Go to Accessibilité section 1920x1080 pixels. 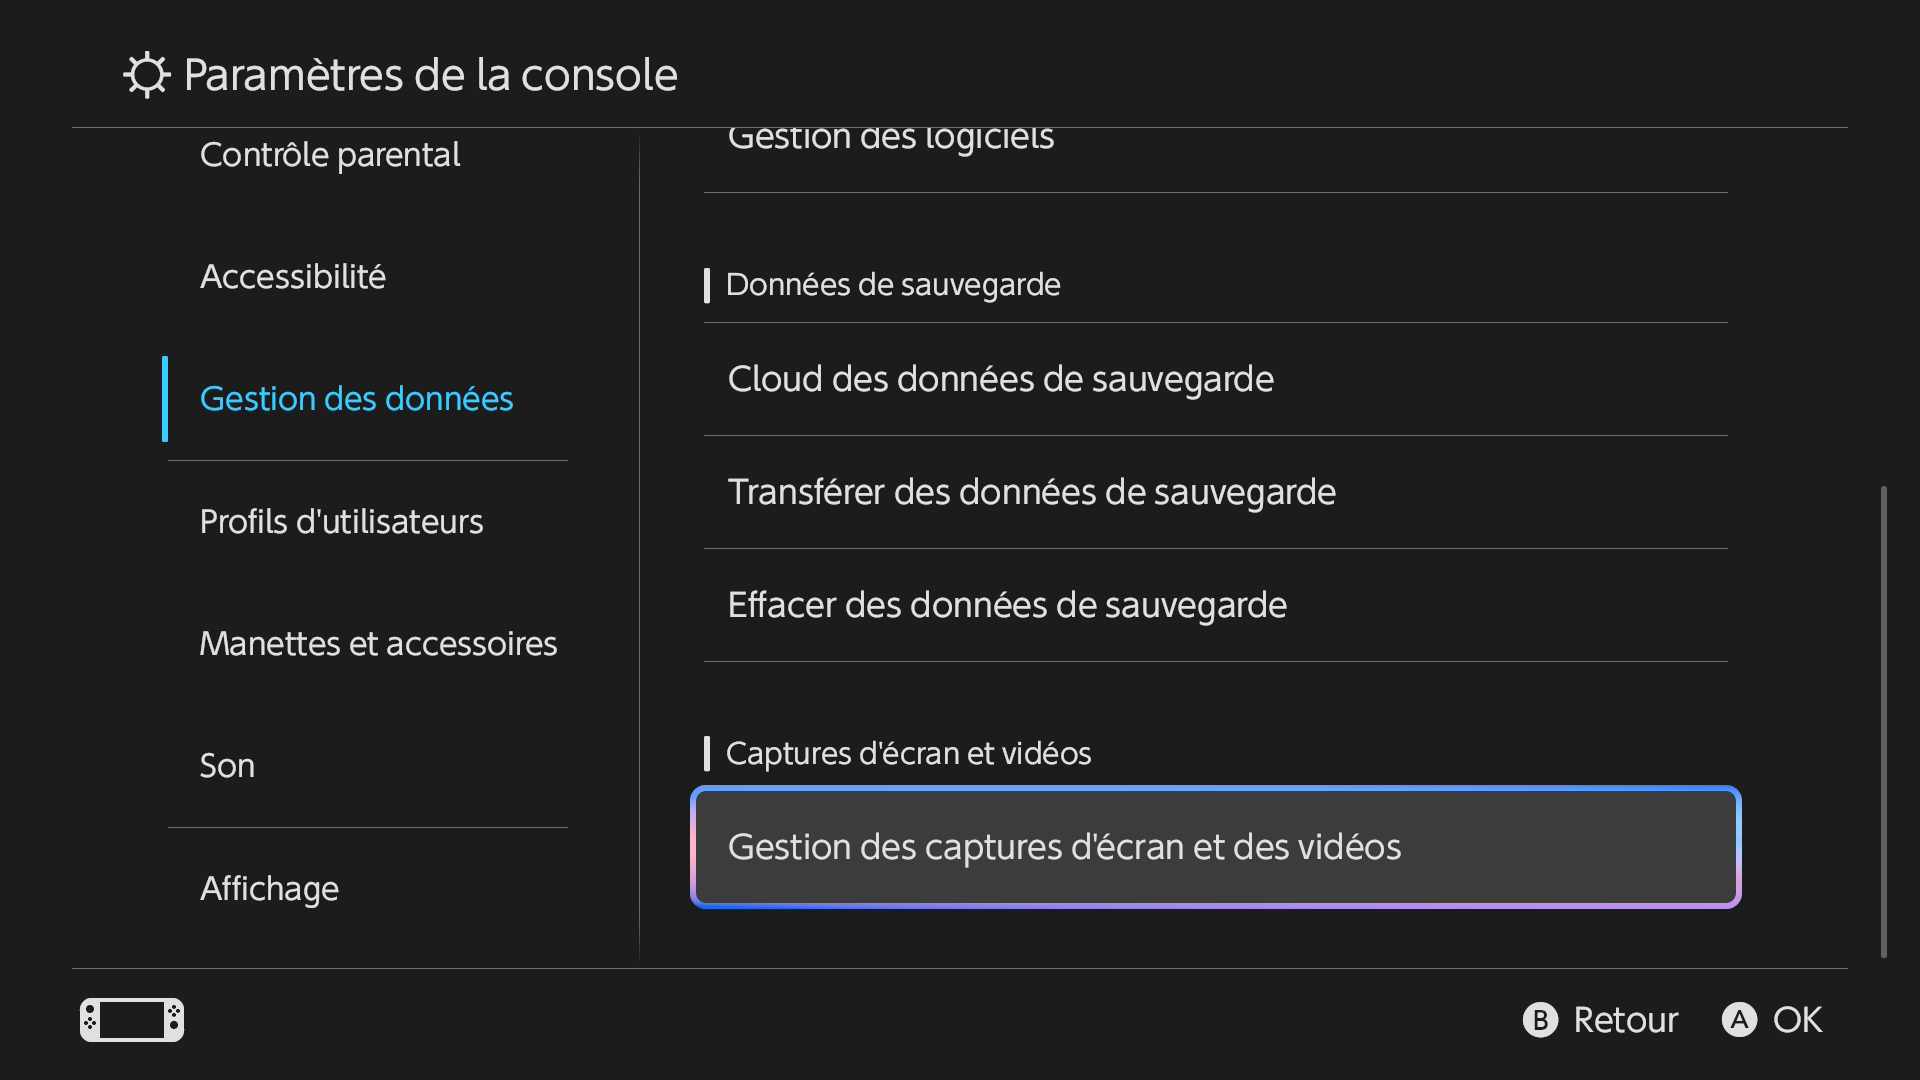[x=293, y=277]
